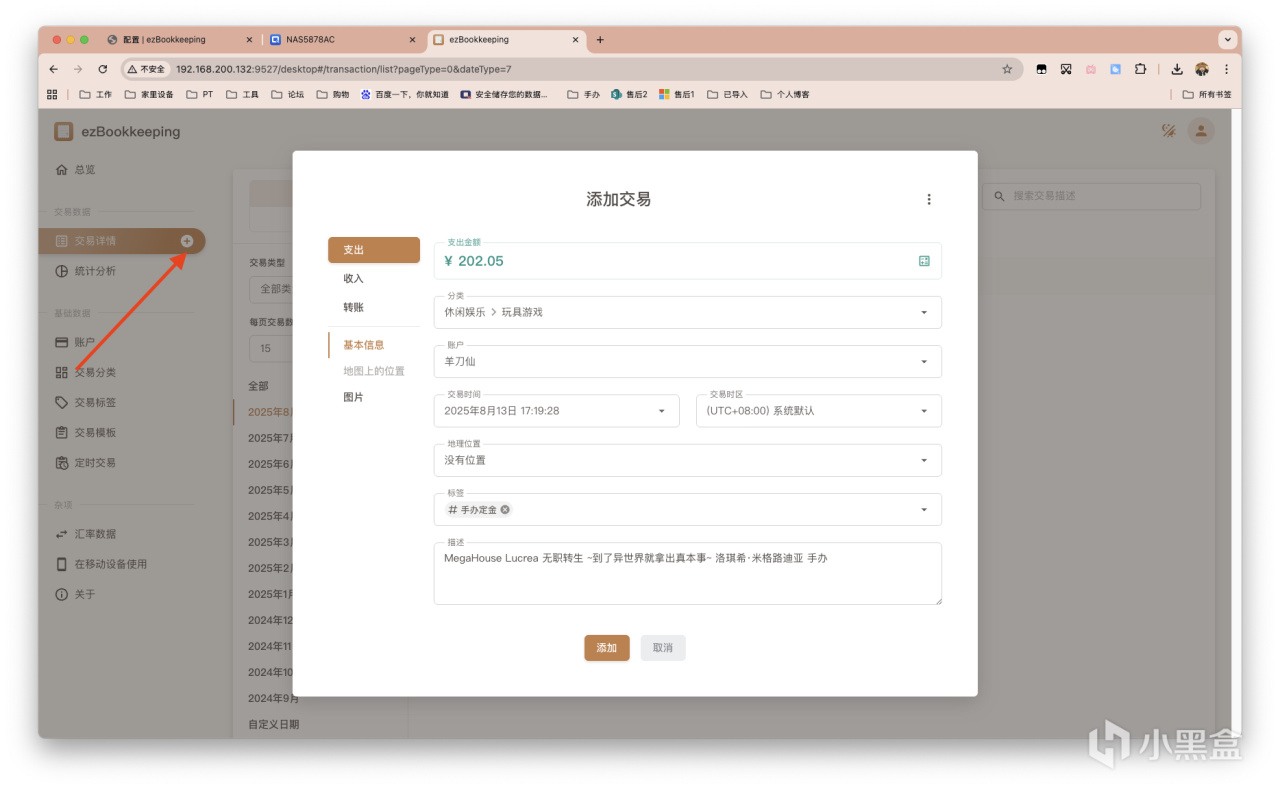Click the theme switch icon beside the avatar
The height and width of the screenshot is (789, 1280).
tap(1168, 131)
